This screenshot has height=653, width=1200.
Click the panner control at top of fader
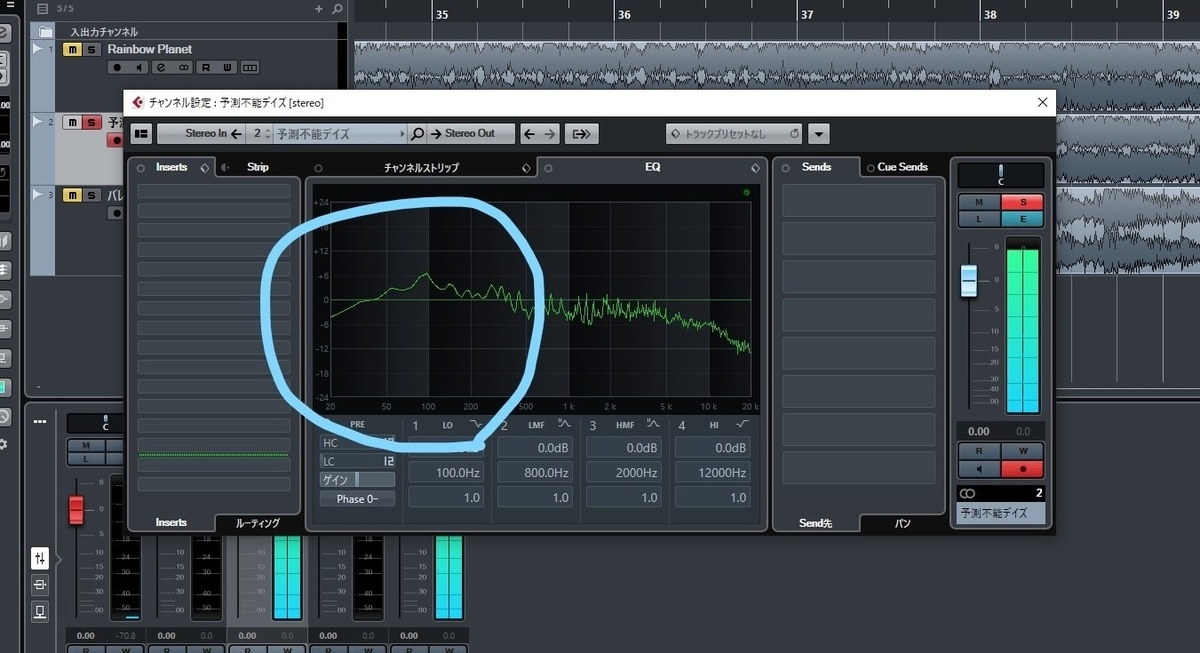[1001, 175]
